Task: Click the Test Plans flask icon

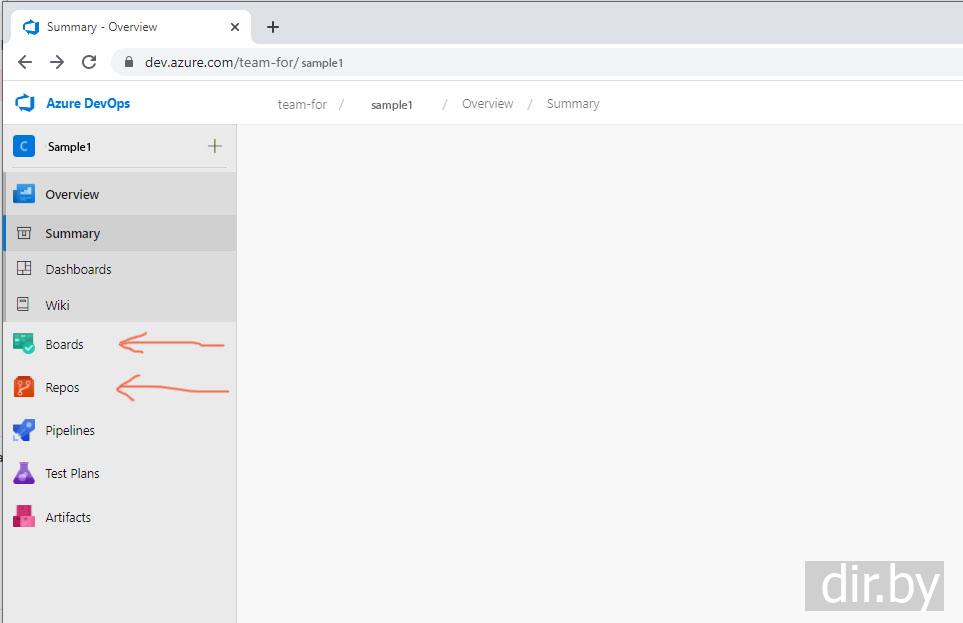Action: [24, 472]
